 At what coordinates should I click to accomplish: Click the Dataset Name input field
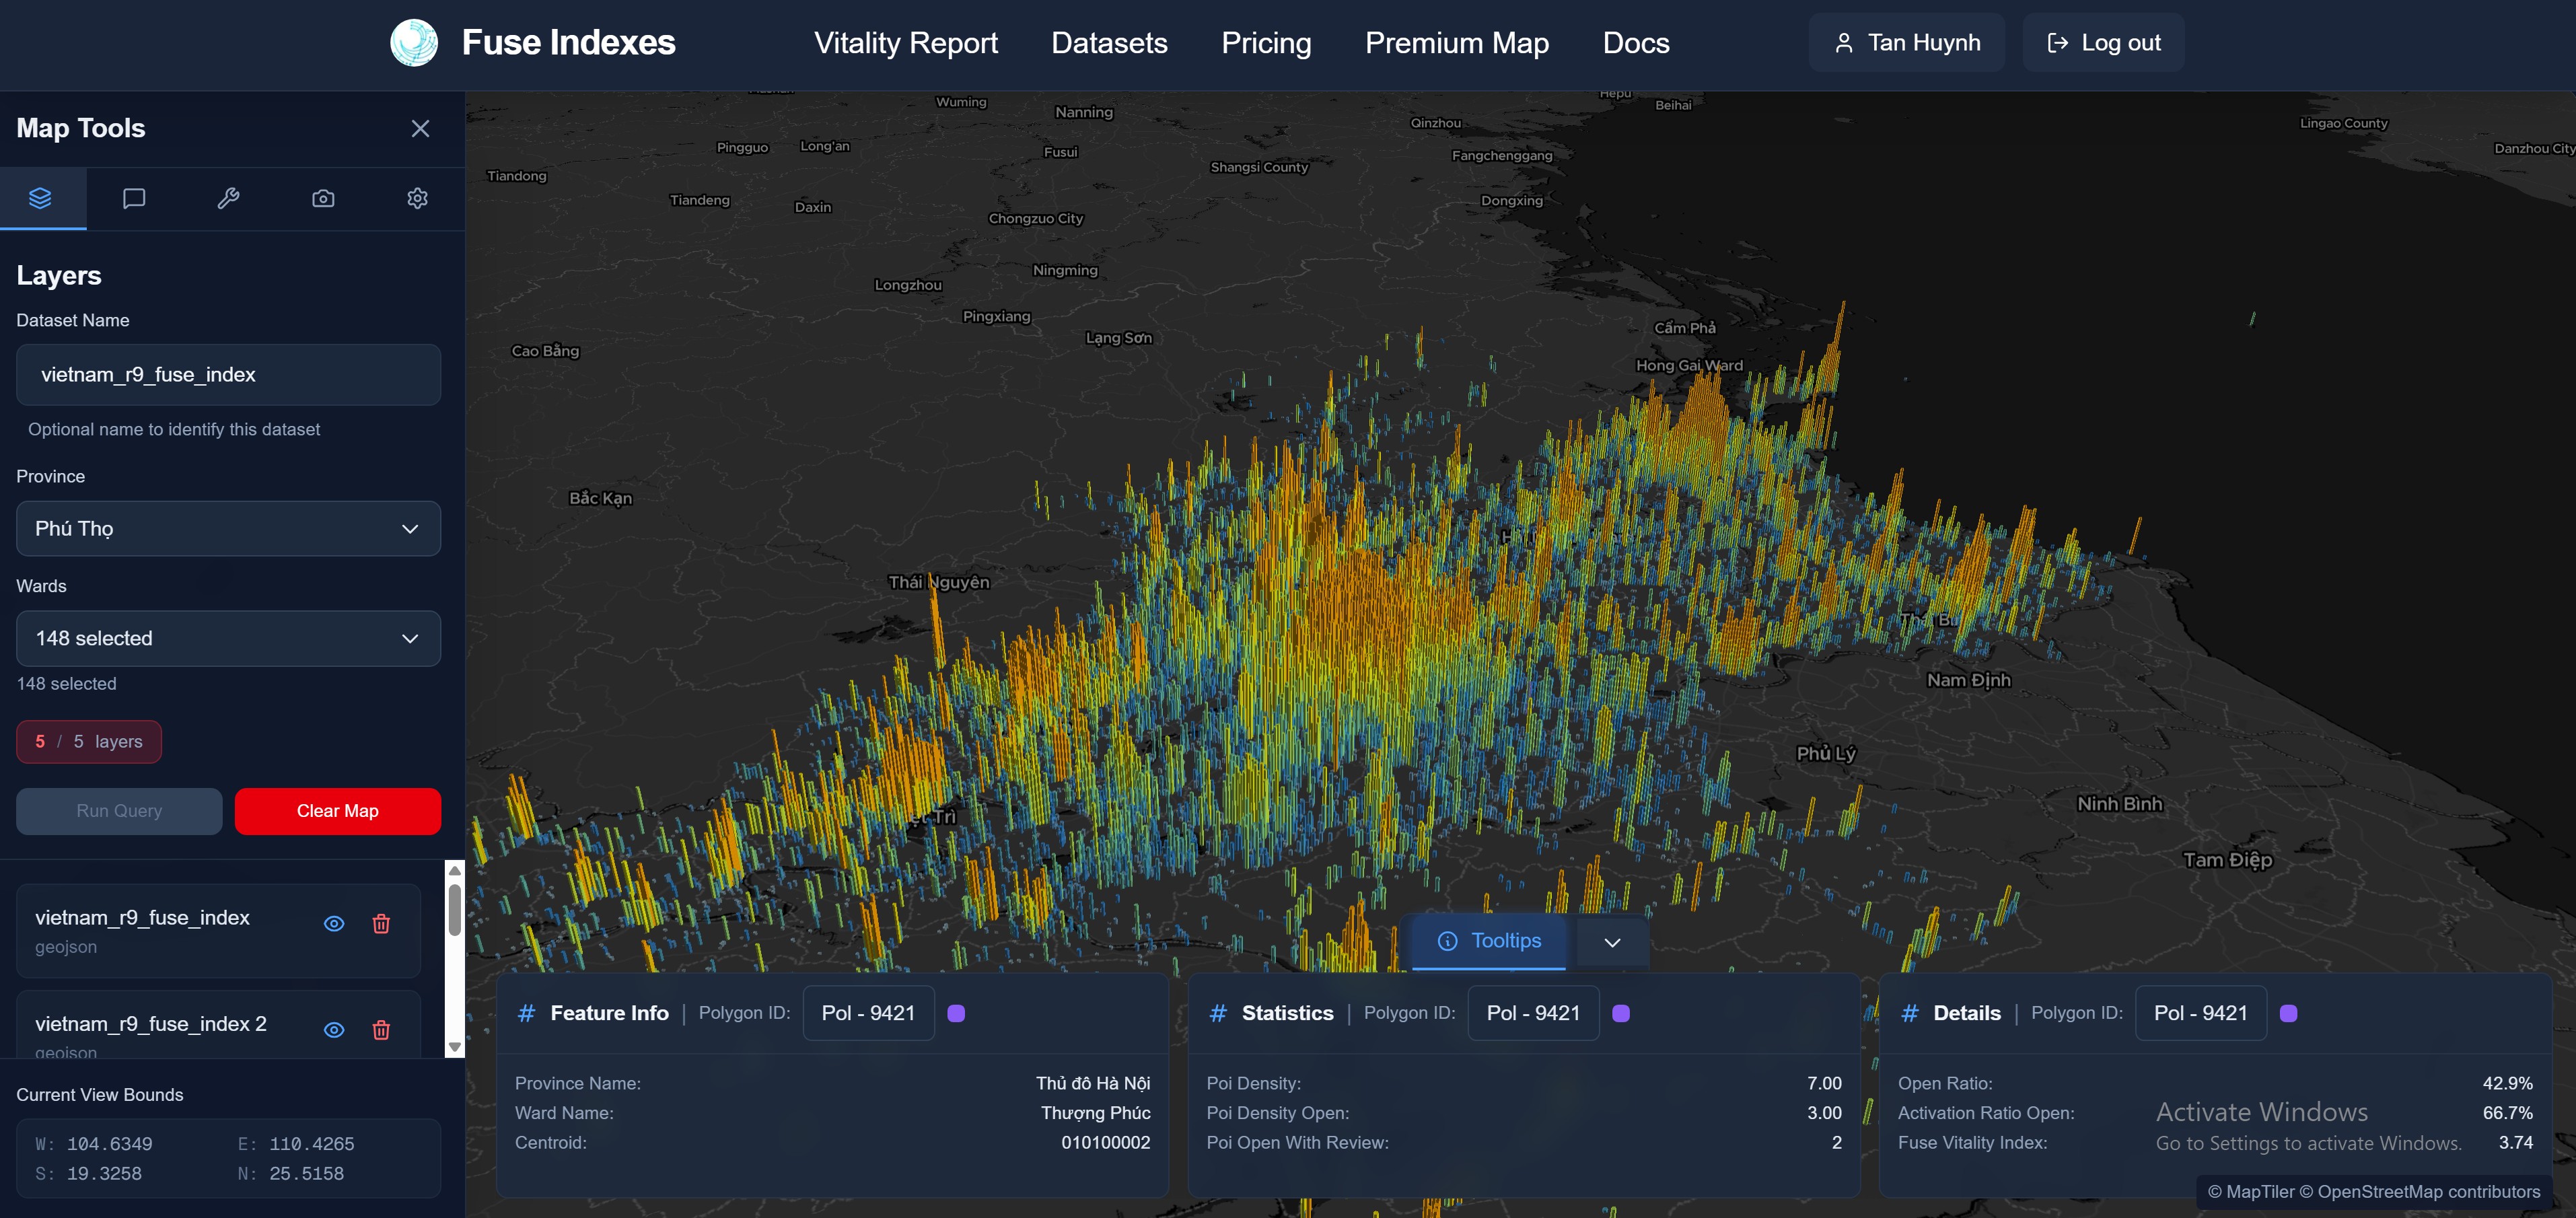(x=228, y=375)
